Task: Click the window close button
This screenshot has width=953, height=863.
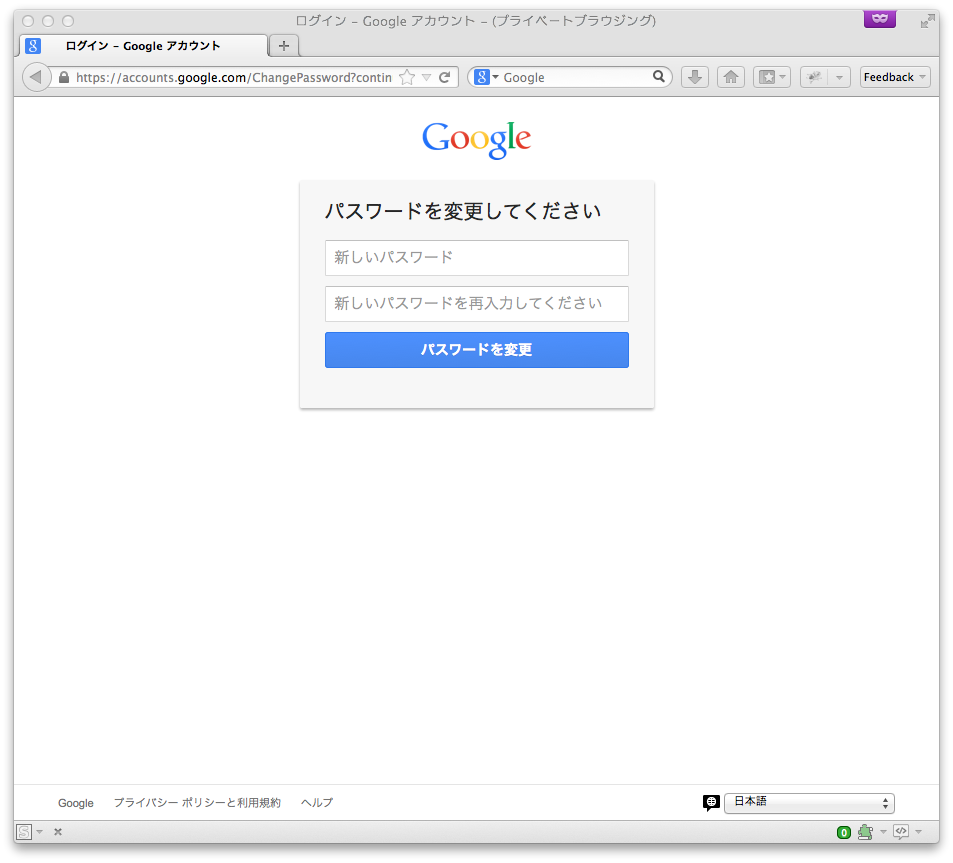Action: [x=28, y=21]
